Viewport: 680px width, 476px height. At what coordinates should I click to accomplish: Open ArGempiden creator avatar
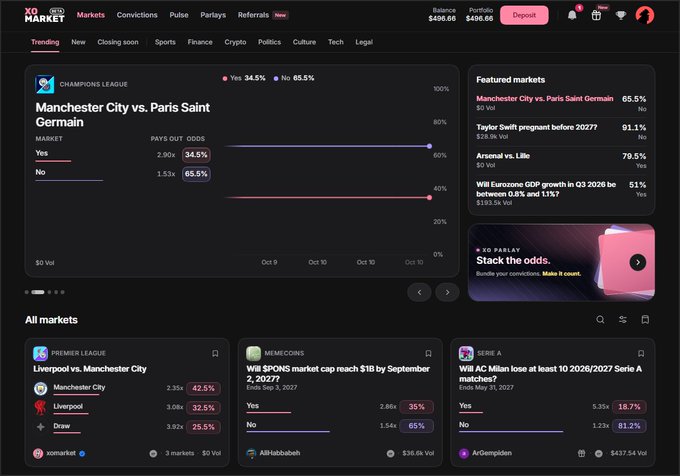464,453
